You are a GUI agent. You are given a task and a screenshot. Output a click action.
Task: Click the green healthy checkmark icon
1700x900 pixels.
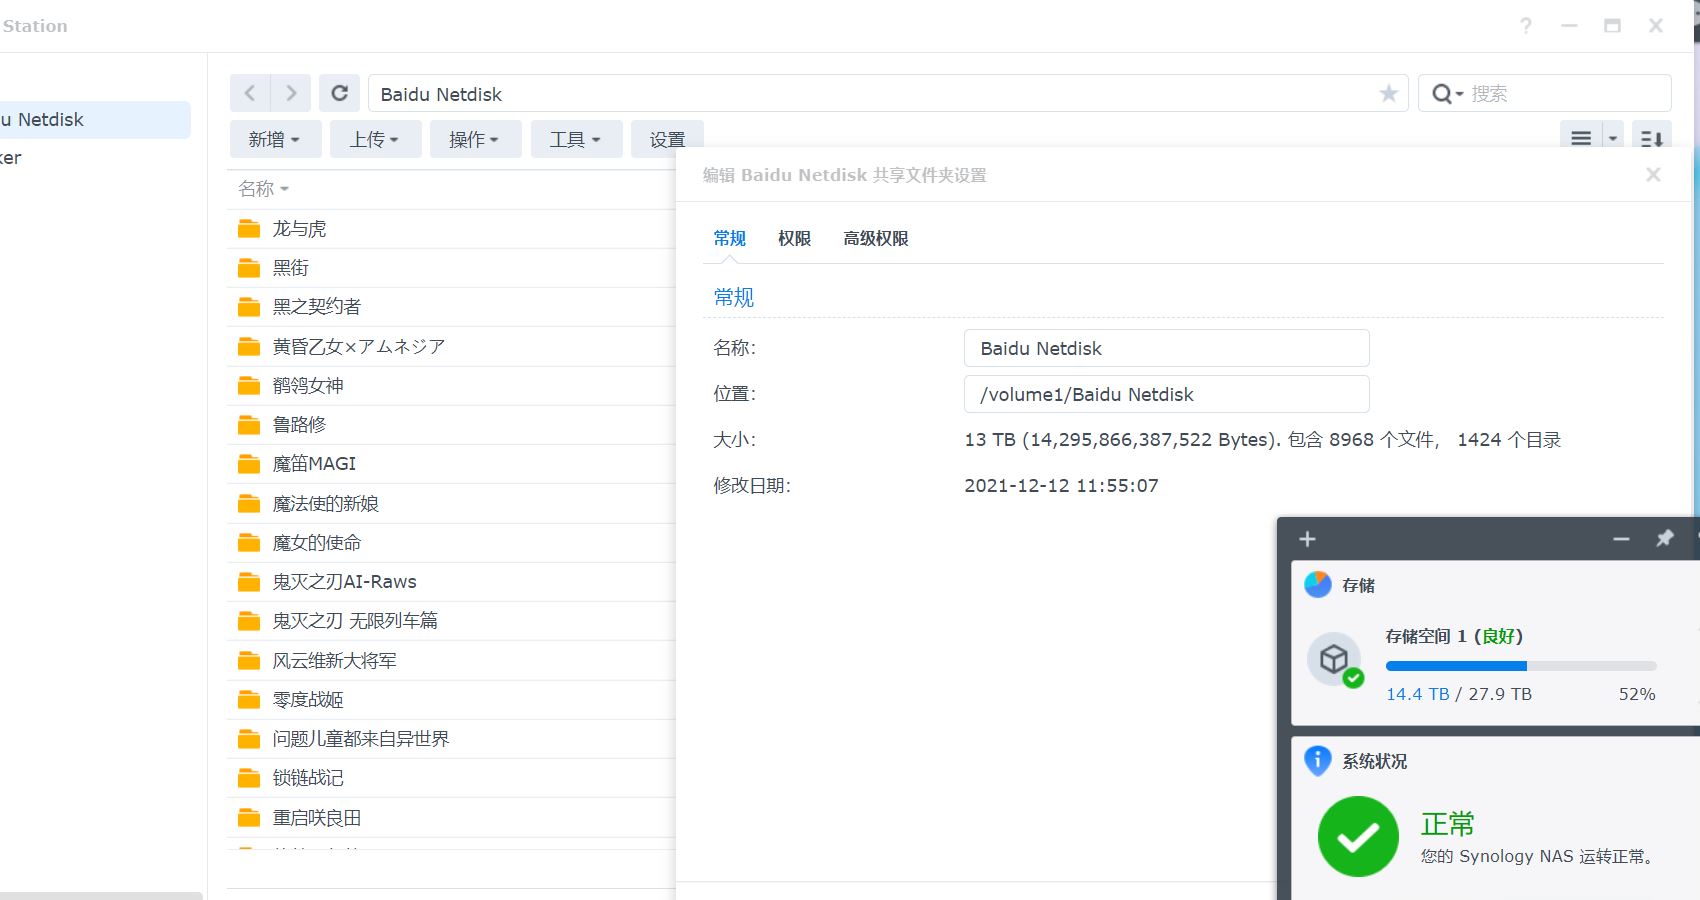[1358, 837]
